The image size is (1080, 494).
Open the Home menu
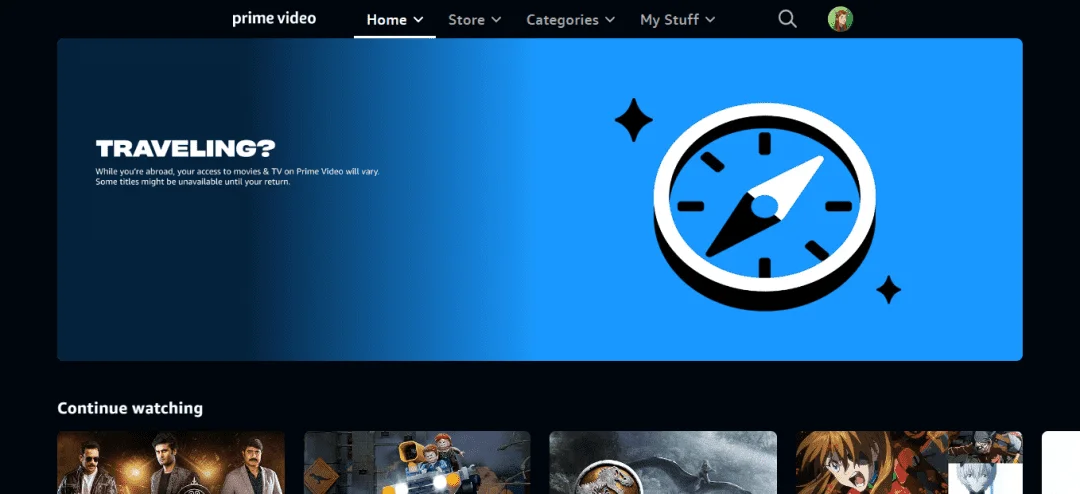pyautogui.click(x=395, y=20)
